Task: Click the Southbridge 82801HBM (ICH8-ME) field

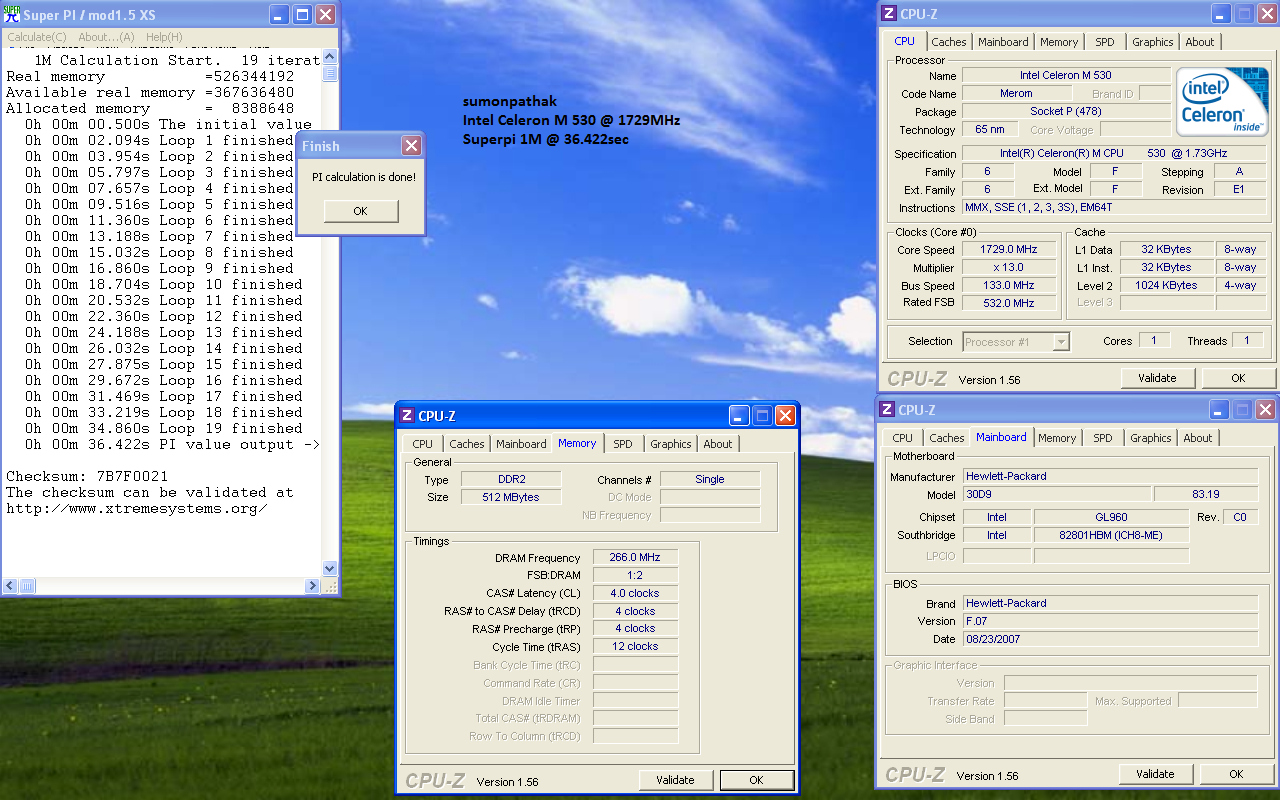Action: tap(1111, 535)
